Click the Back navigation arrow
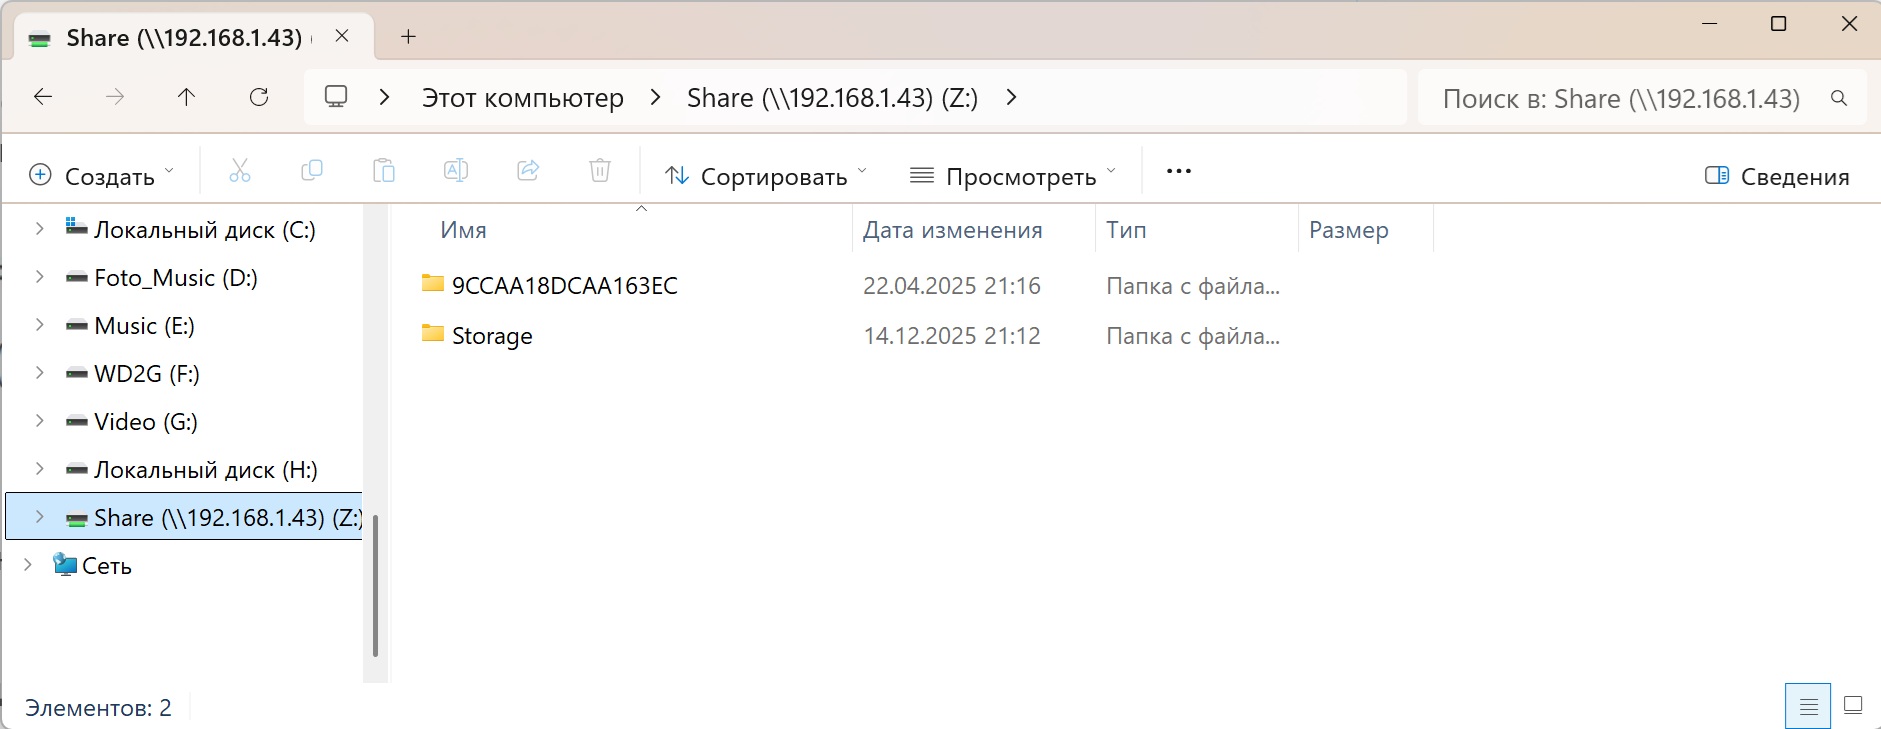 [x=43, y=97]
